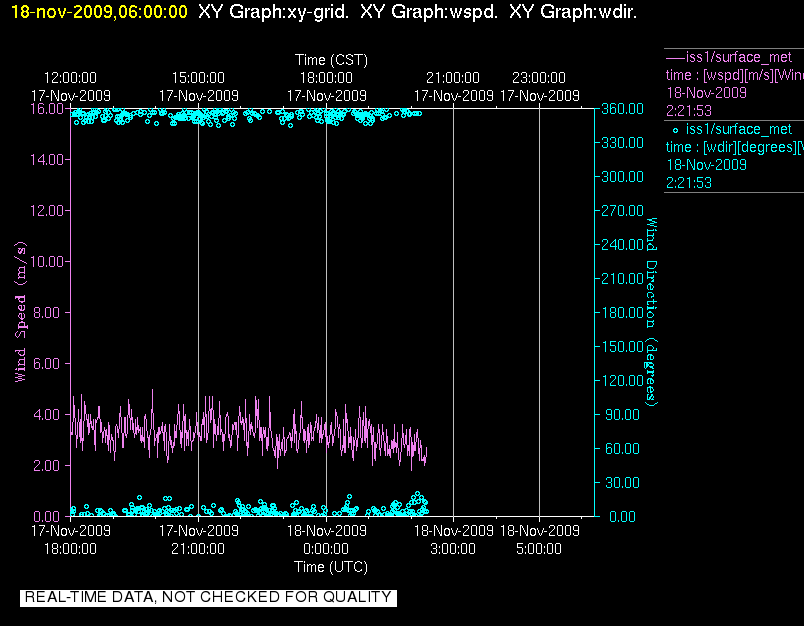Click the 8.00 wind speed tick label
Image resolution: width=804 pixels, height=626 pixels.
tap(47, 312)
